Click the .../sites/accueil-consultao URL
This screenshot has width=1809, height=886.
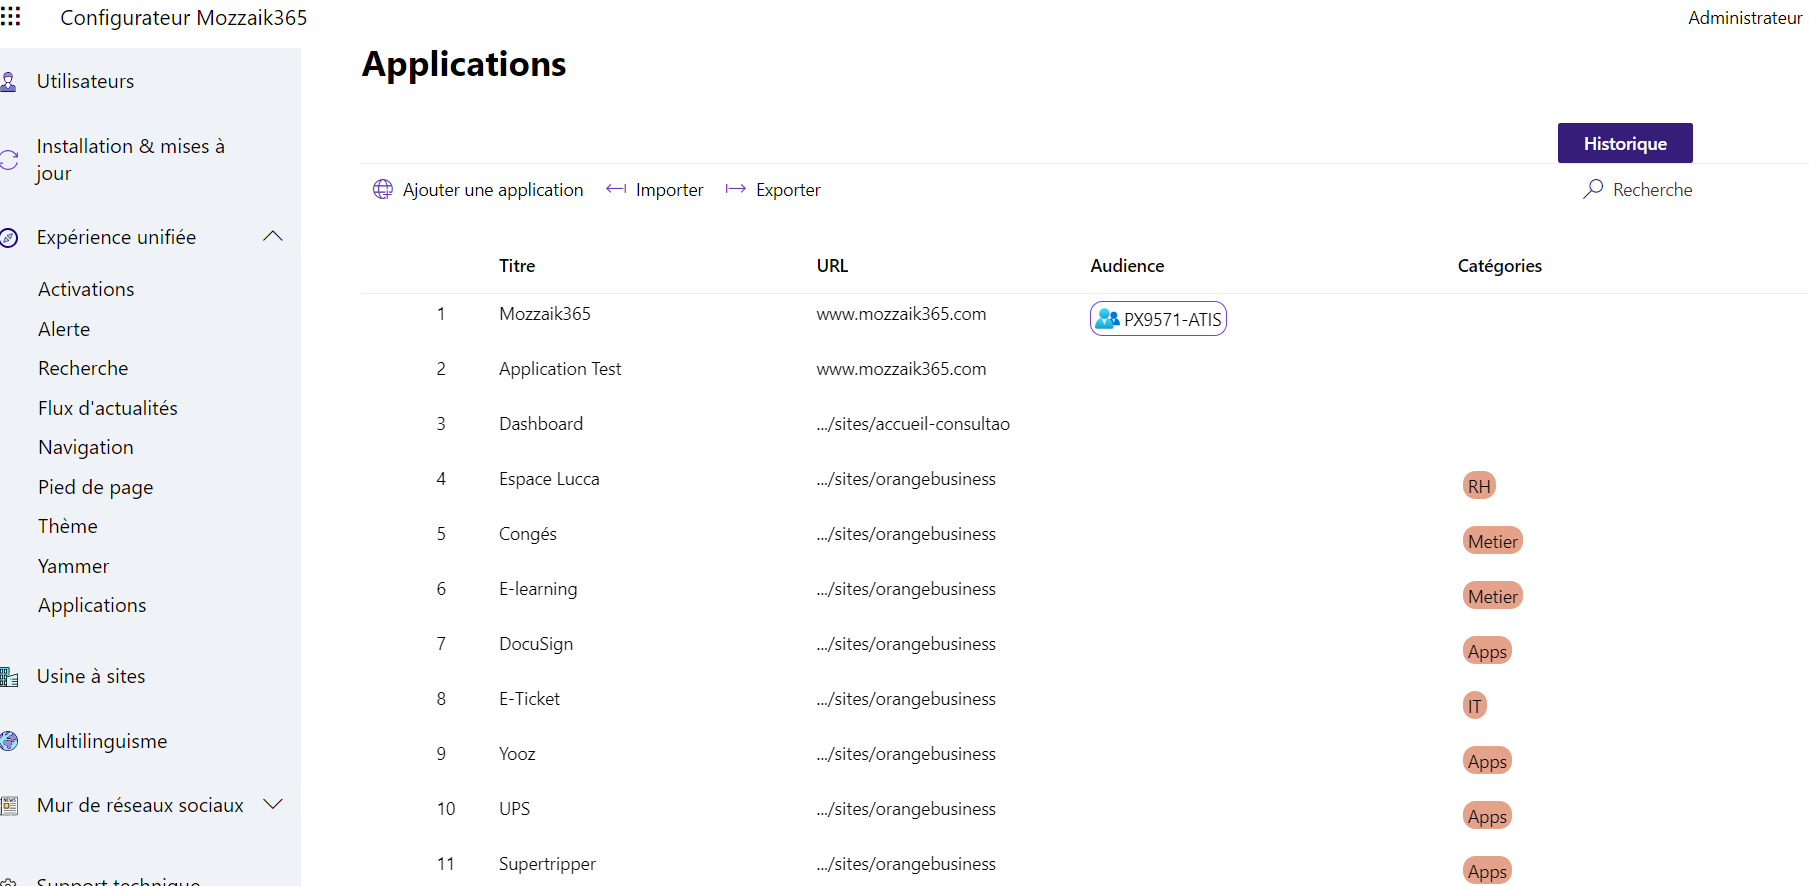click(913, 424)
